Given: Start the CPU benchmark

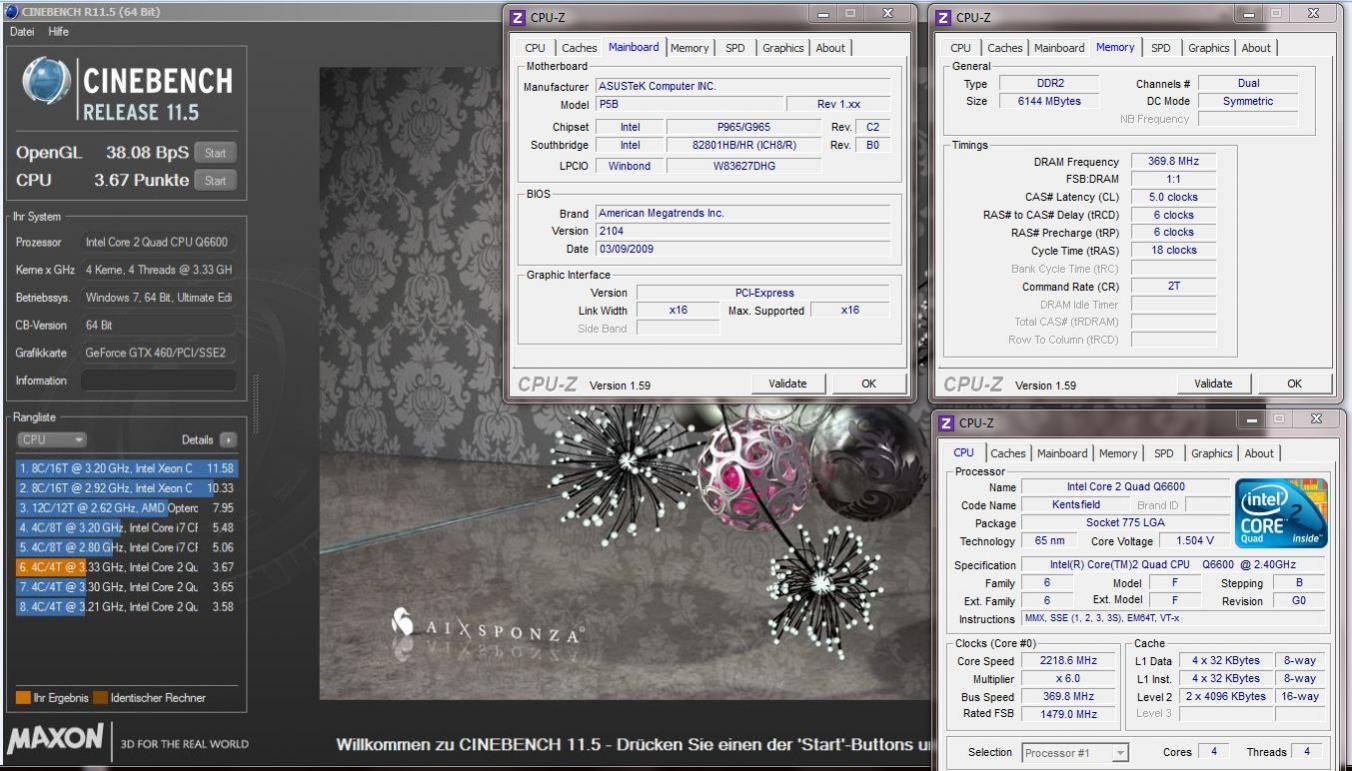Looking at the screenshot, I should tap(215, 181).
